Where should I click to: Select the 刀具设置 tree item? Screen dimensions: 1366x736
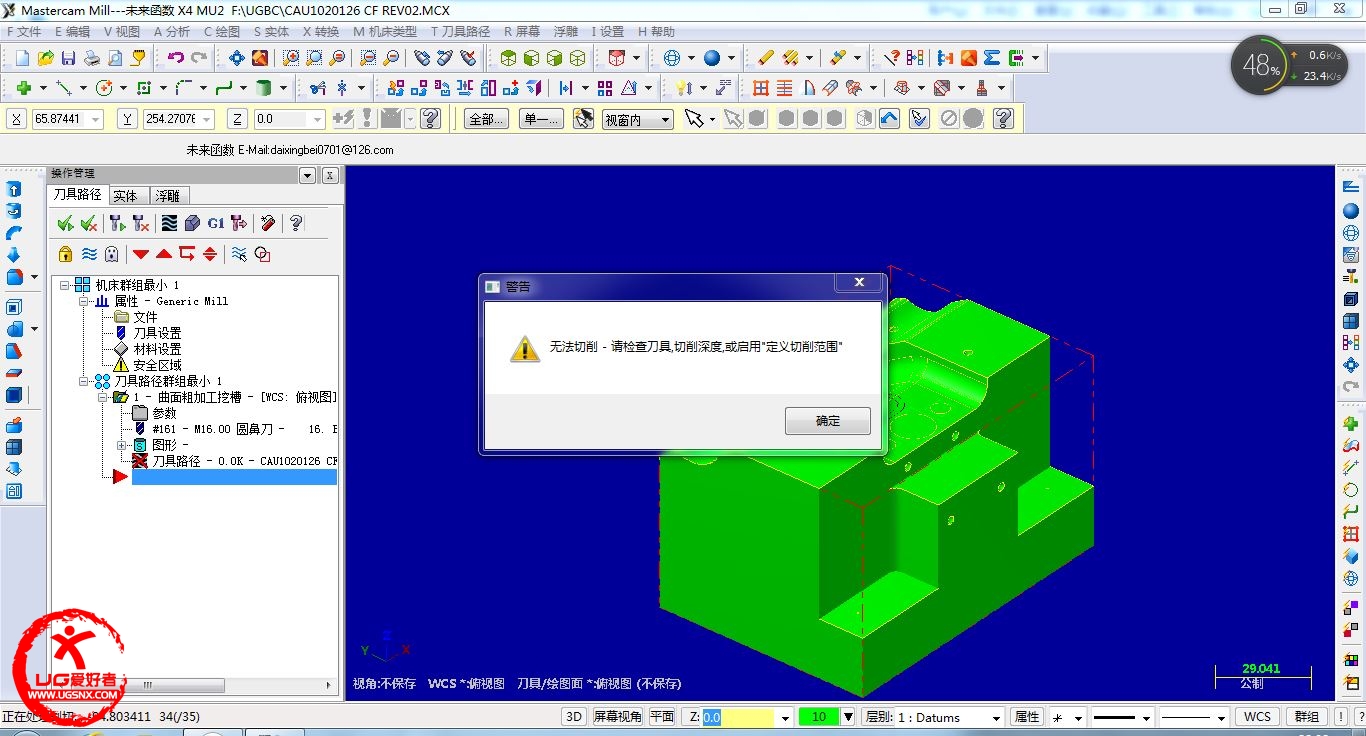pos(157,333)
